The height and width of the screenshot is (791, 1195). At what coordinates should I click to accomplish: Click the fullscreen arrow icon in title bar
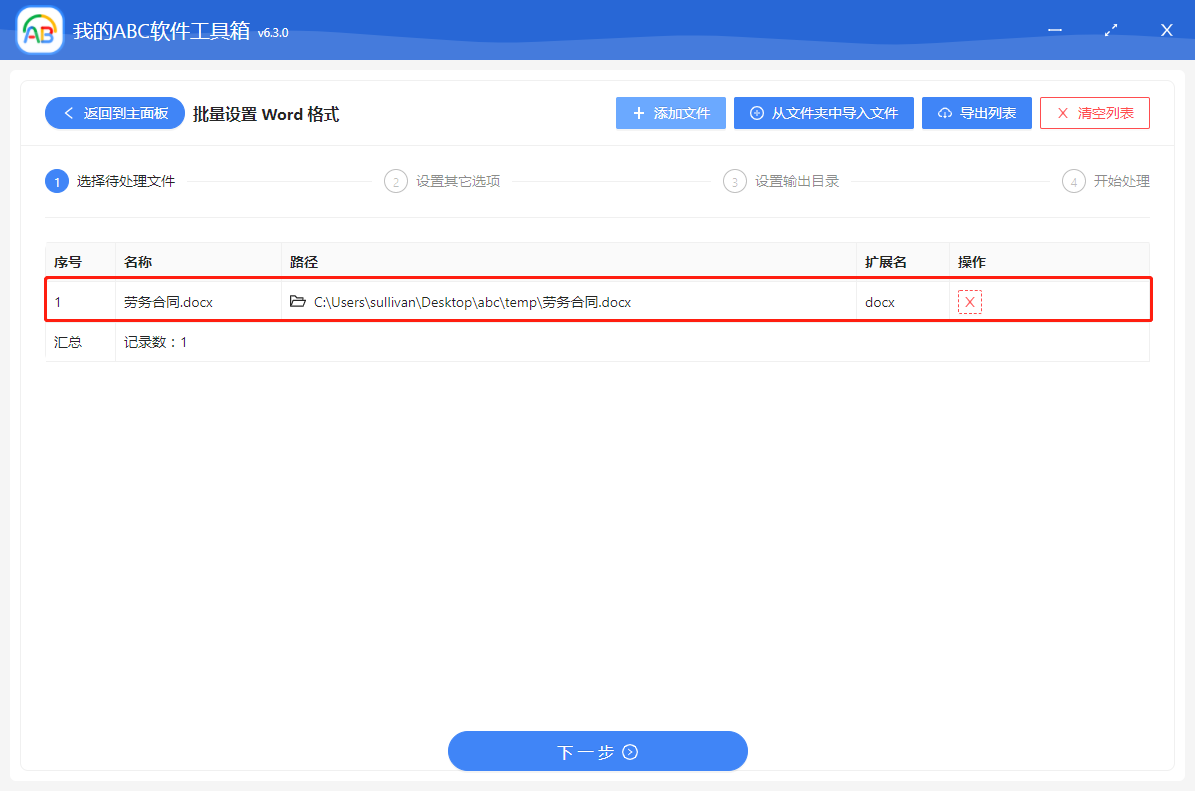(1110, 30)
